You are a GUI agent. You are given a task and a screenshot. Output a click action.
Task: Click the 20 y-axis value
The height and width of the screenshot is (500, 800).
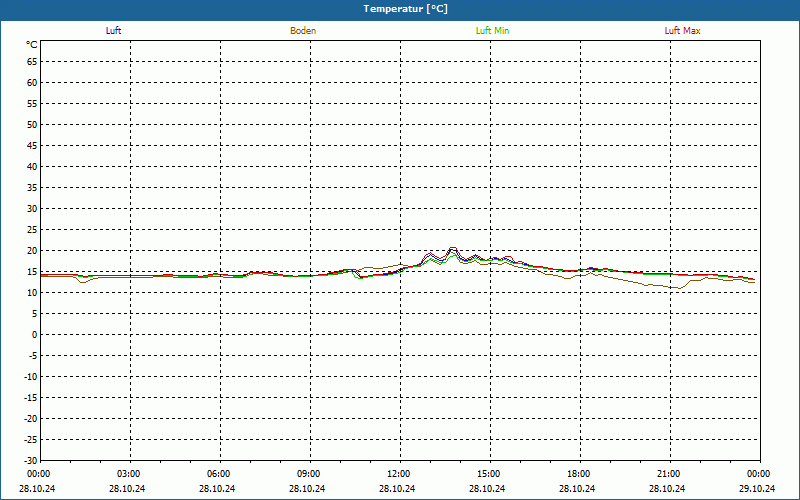(32, 251)
